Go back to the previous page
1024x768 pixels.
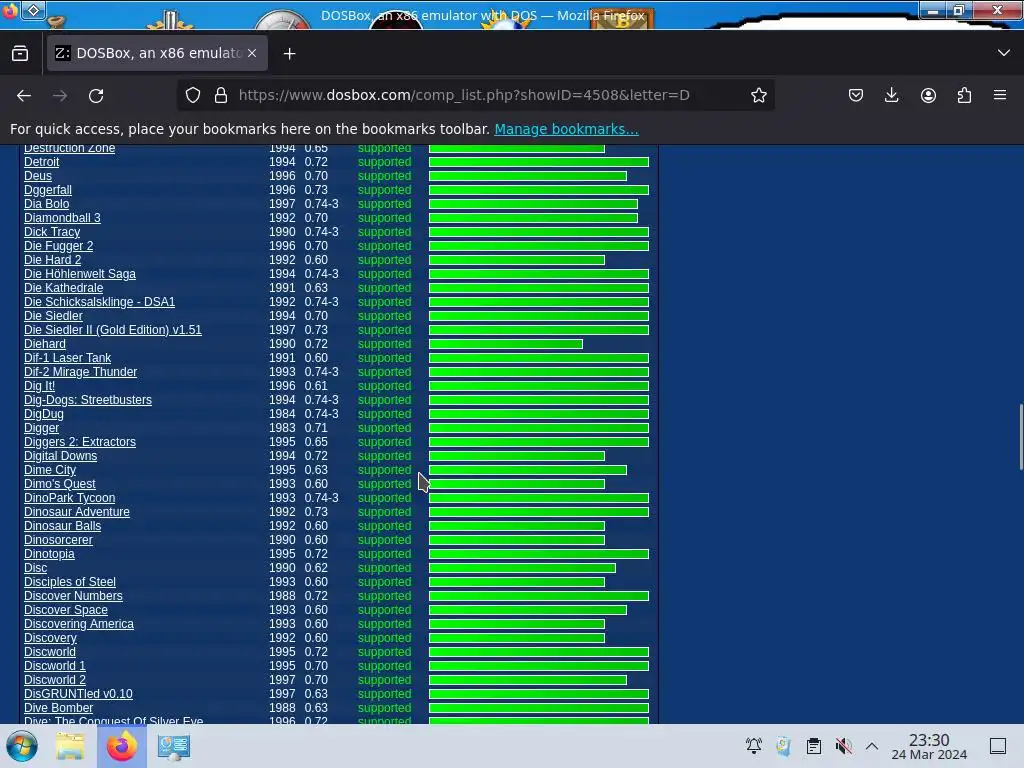24,95
